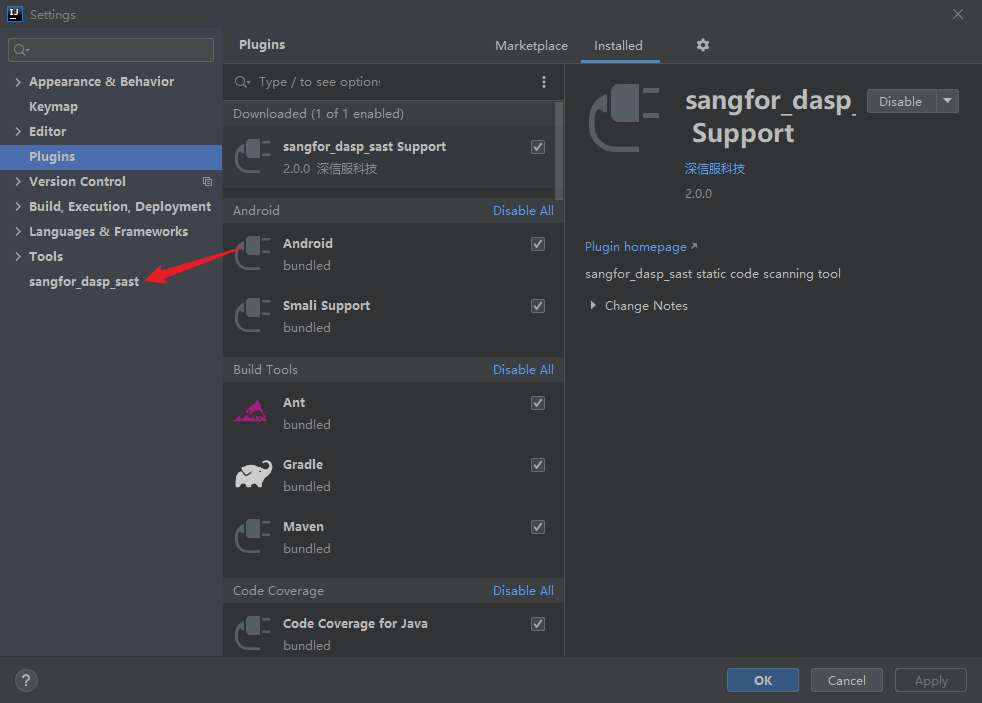Viewport: 982px width, 703px height.
Task: Focus the plugin search options field
Action: 390,82
